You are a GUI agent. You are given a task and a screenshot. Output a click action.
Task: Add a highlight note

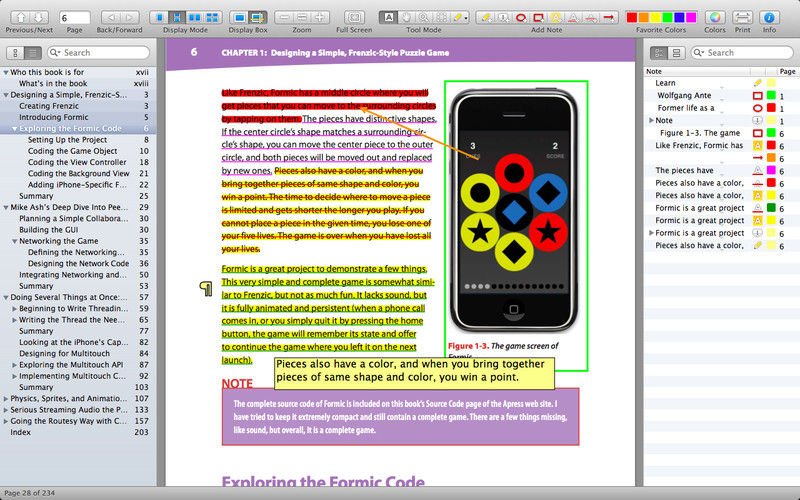pos(556,17)
